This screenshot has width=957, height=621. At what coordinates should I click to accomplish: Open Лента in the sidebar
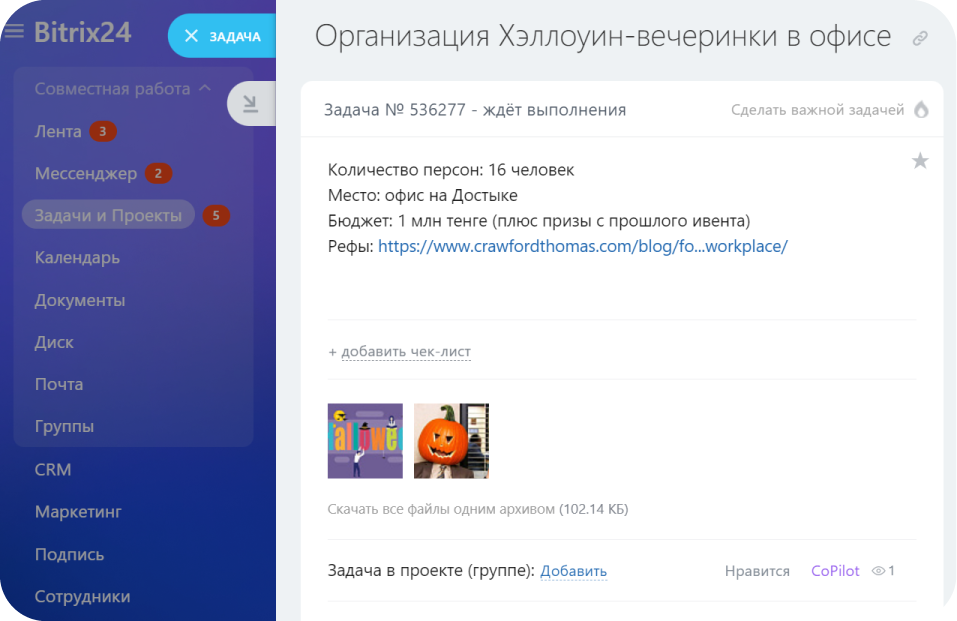[x=58, y=131]
